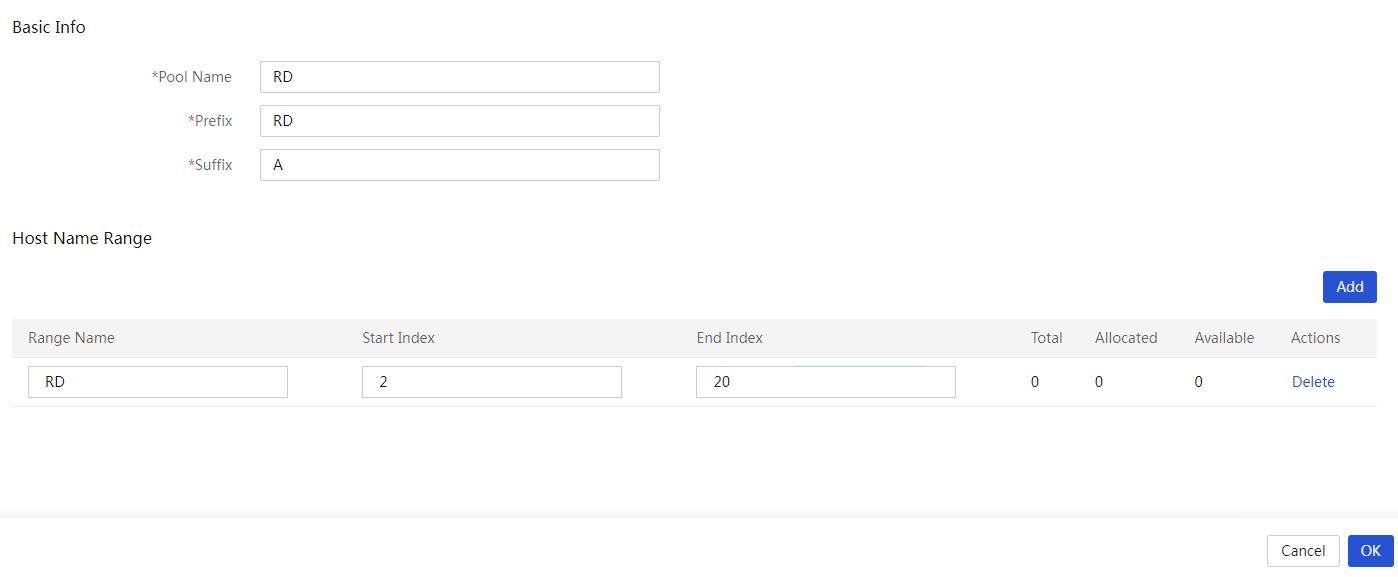Click the End Index column header

click(730, 338)
